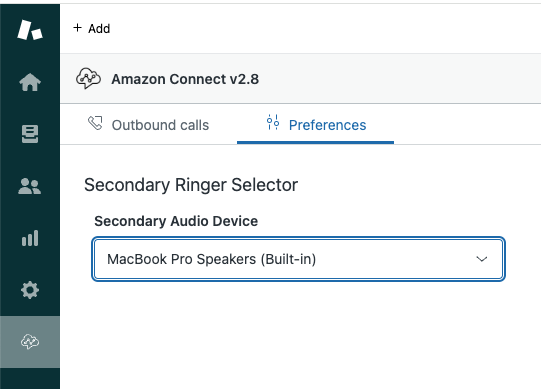Click the sliders icon beside Preferences

pos(273,122)
